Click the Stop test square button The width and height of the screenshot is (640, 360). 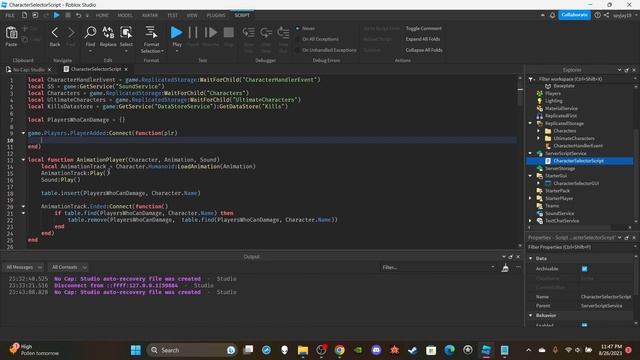(229, 33)
